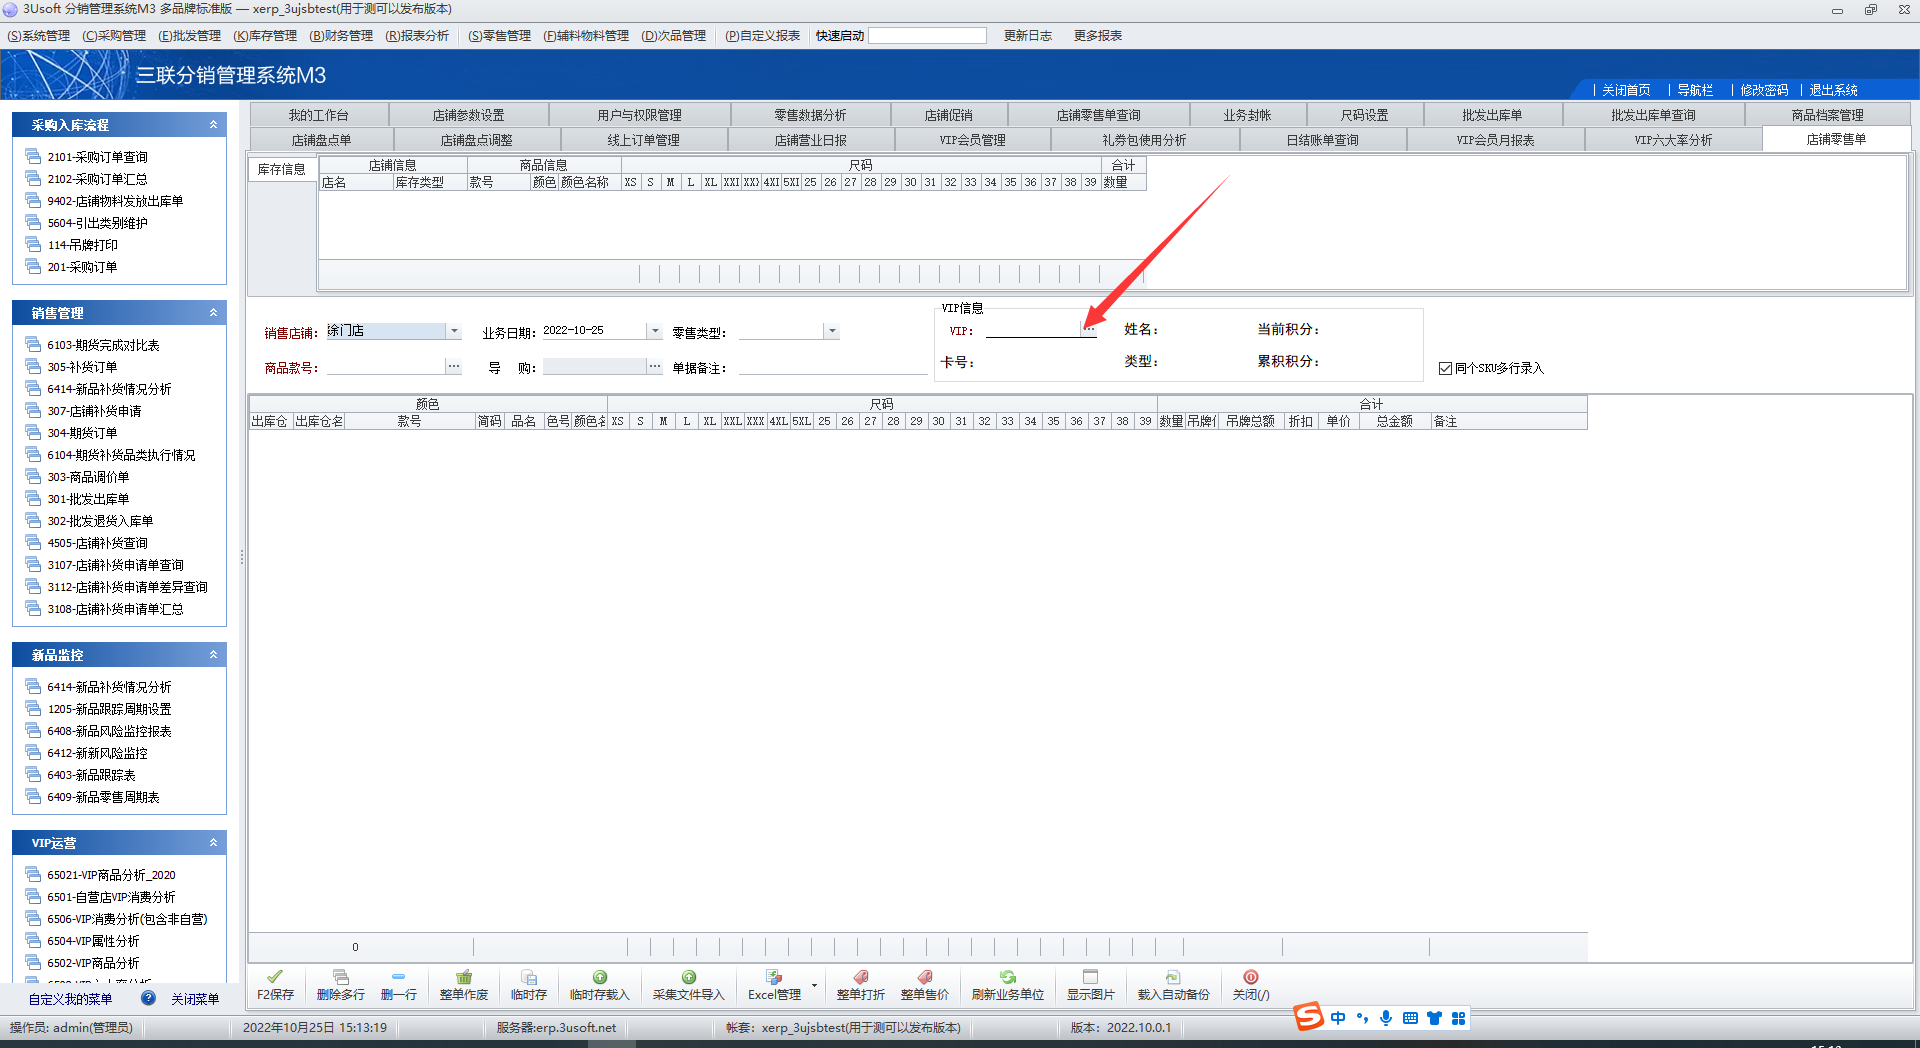Collapse the VIP运营 panel
Image resolution: width=1920 pixels, height=1048 pixels.
click(x=213, y=843)
